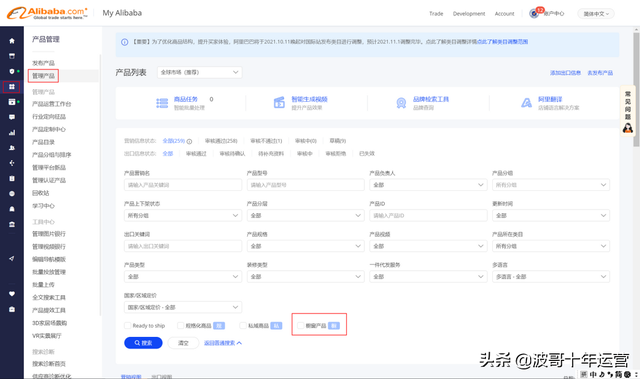Click the chat message icon in sidebar
The image size is (640, 379).
pyautogui.click(x=12, y=117)
